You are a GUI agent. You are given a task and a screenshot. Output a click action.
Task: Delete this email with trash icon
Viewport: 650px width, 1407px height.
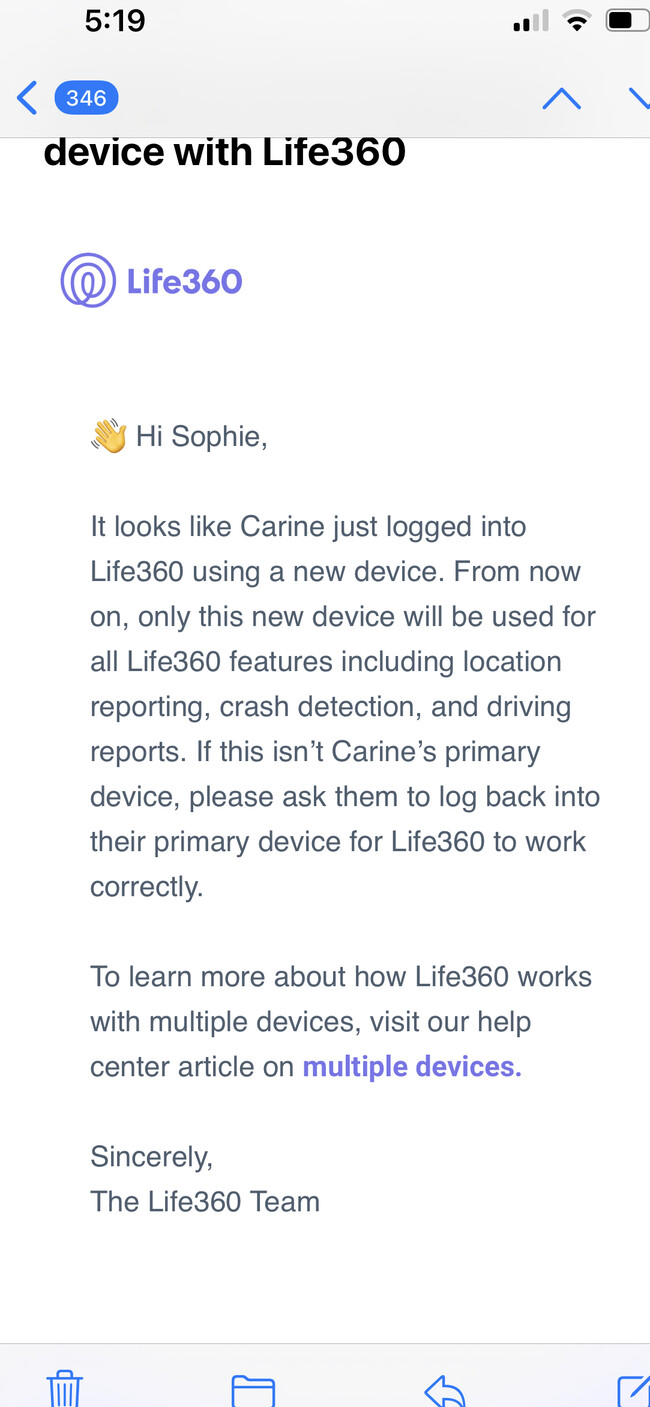tap(65, 1389)
